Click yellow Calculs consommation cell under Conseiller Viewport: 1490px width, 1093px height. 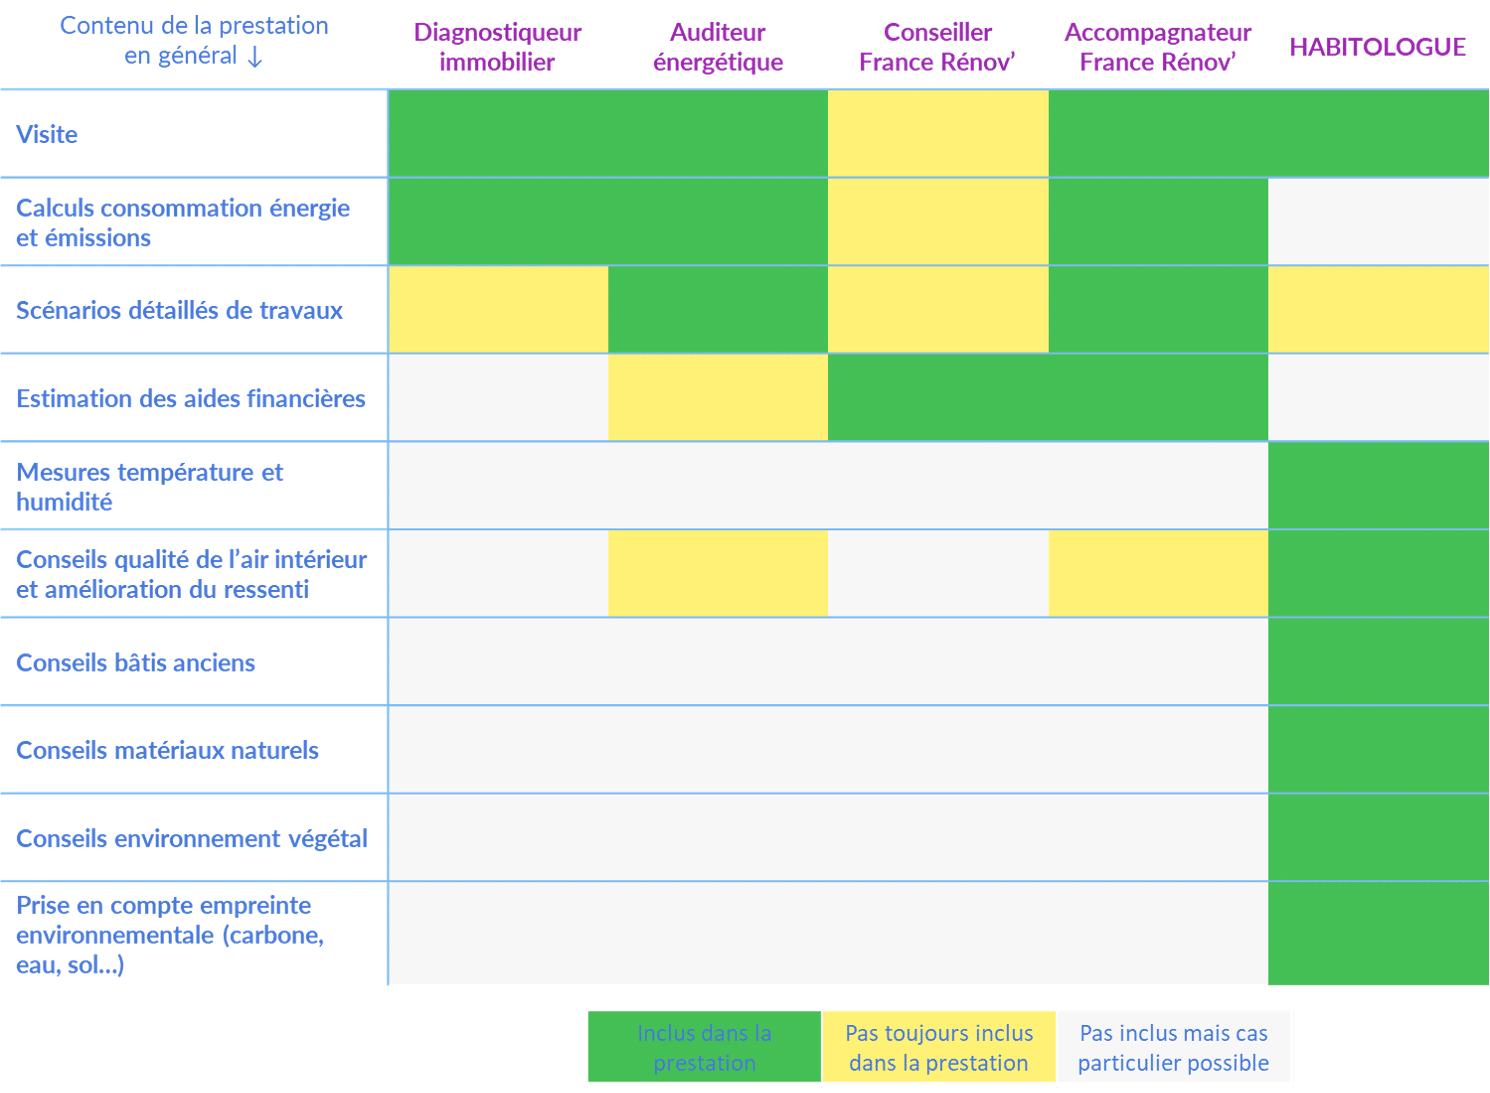938,222
